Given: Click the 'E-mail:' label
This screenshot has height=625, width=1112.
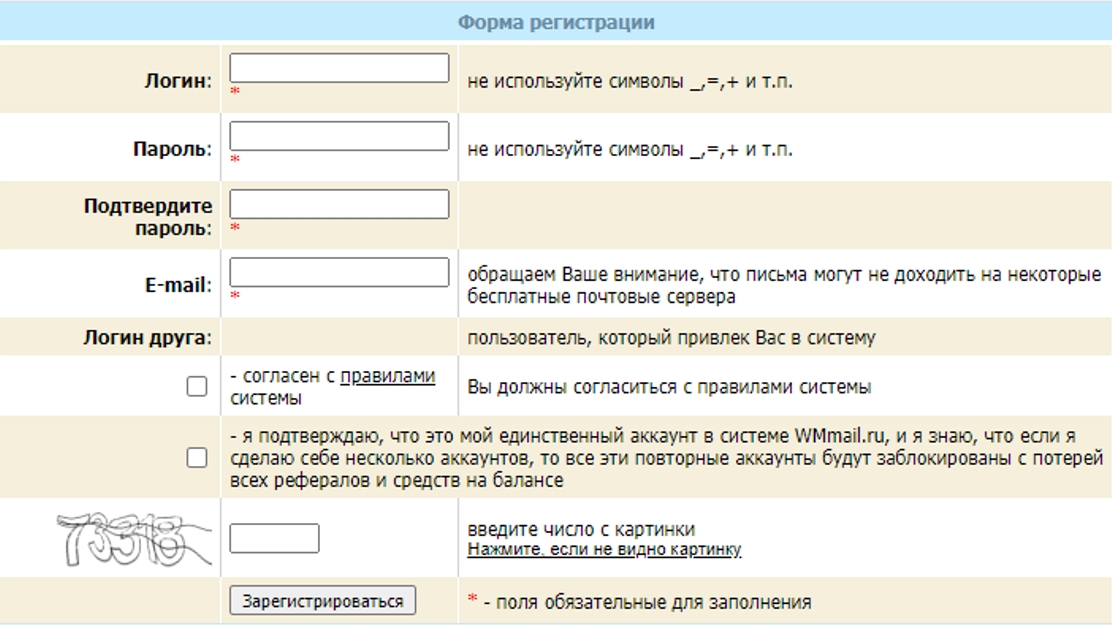Looking at the screenshot, I should pyautogui.click(x=178, y=285).
